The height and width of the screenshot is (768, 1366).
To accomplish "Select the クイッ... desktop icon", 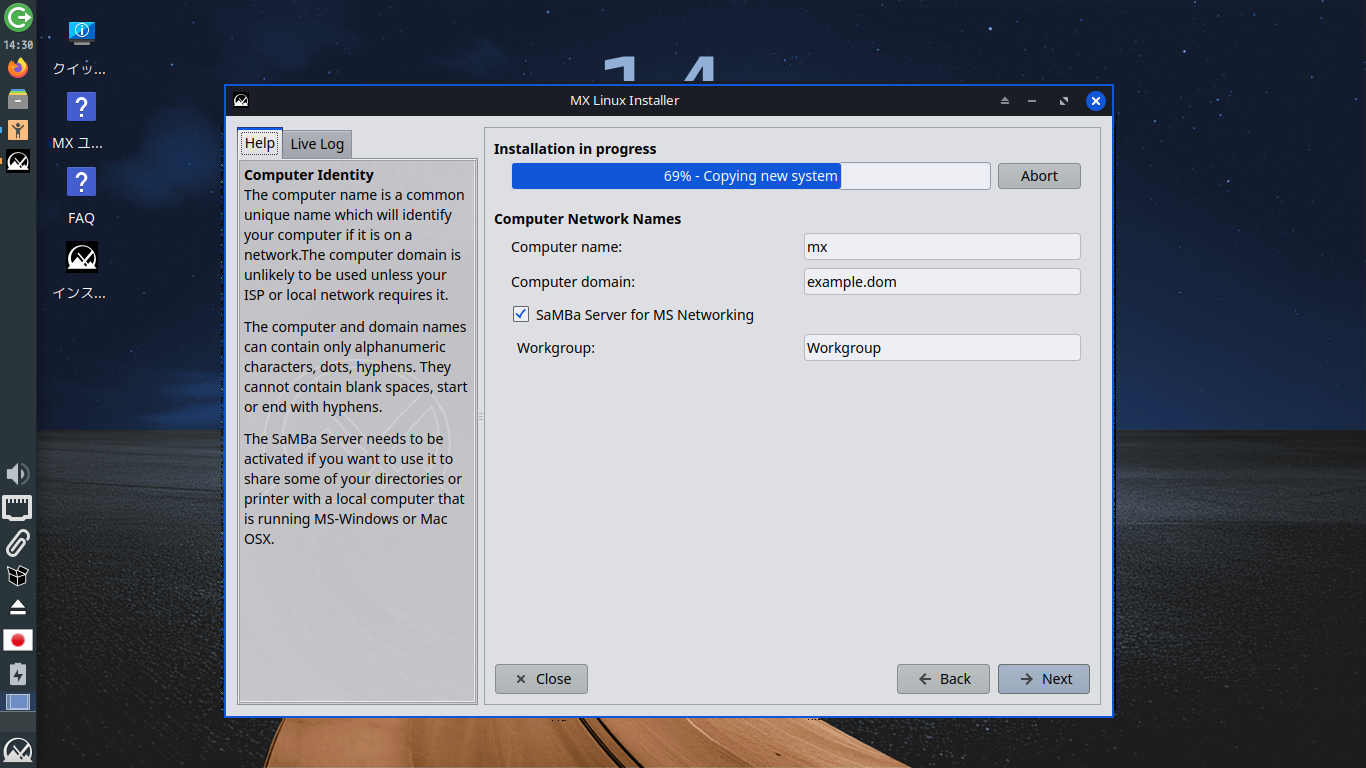I will (81, 49).
